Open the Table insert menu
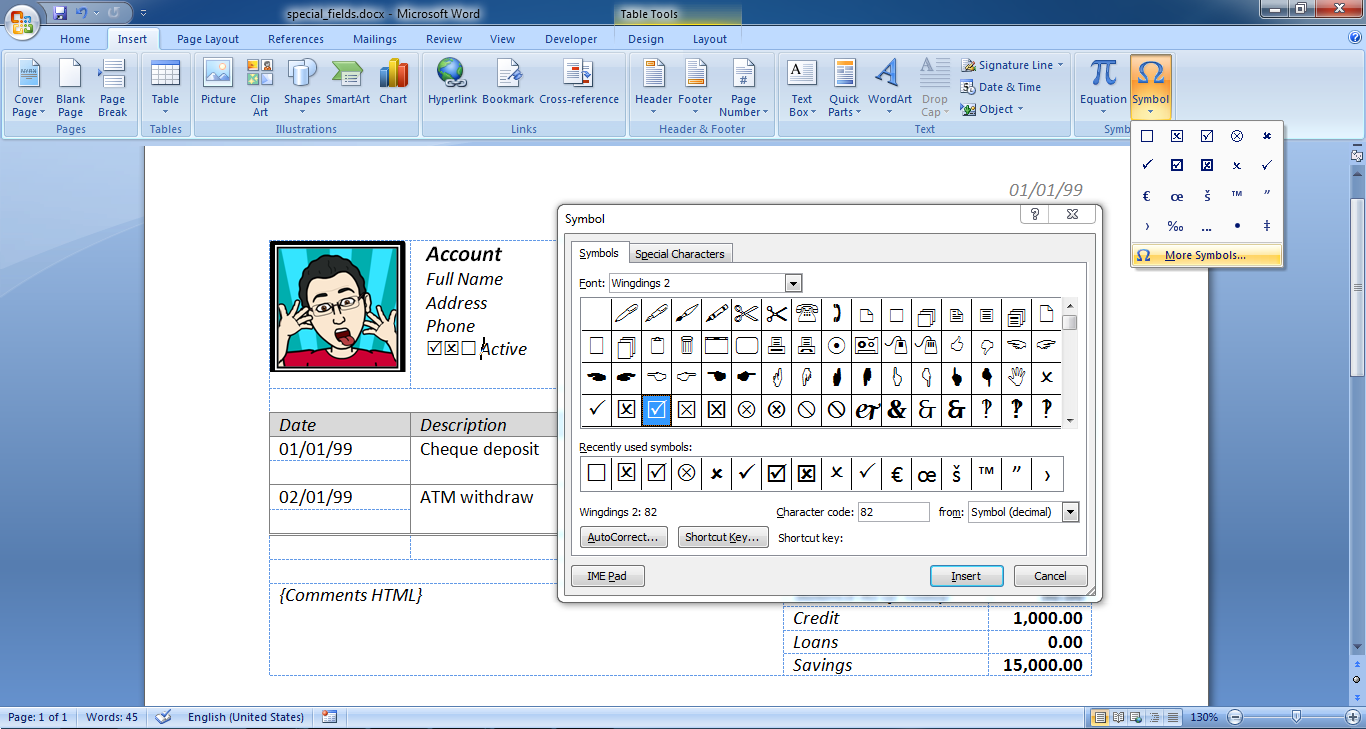The width and height of the screenshot is (1366, 729). coord(165,88)
